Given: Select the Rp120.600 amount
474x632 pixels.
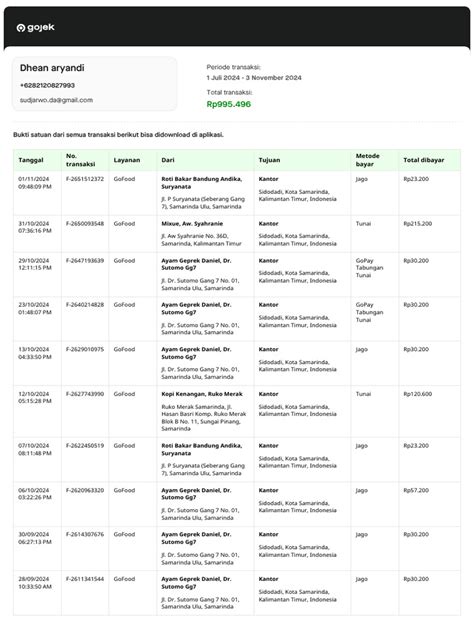Looking at the screenshot, I should pos(418,394).
